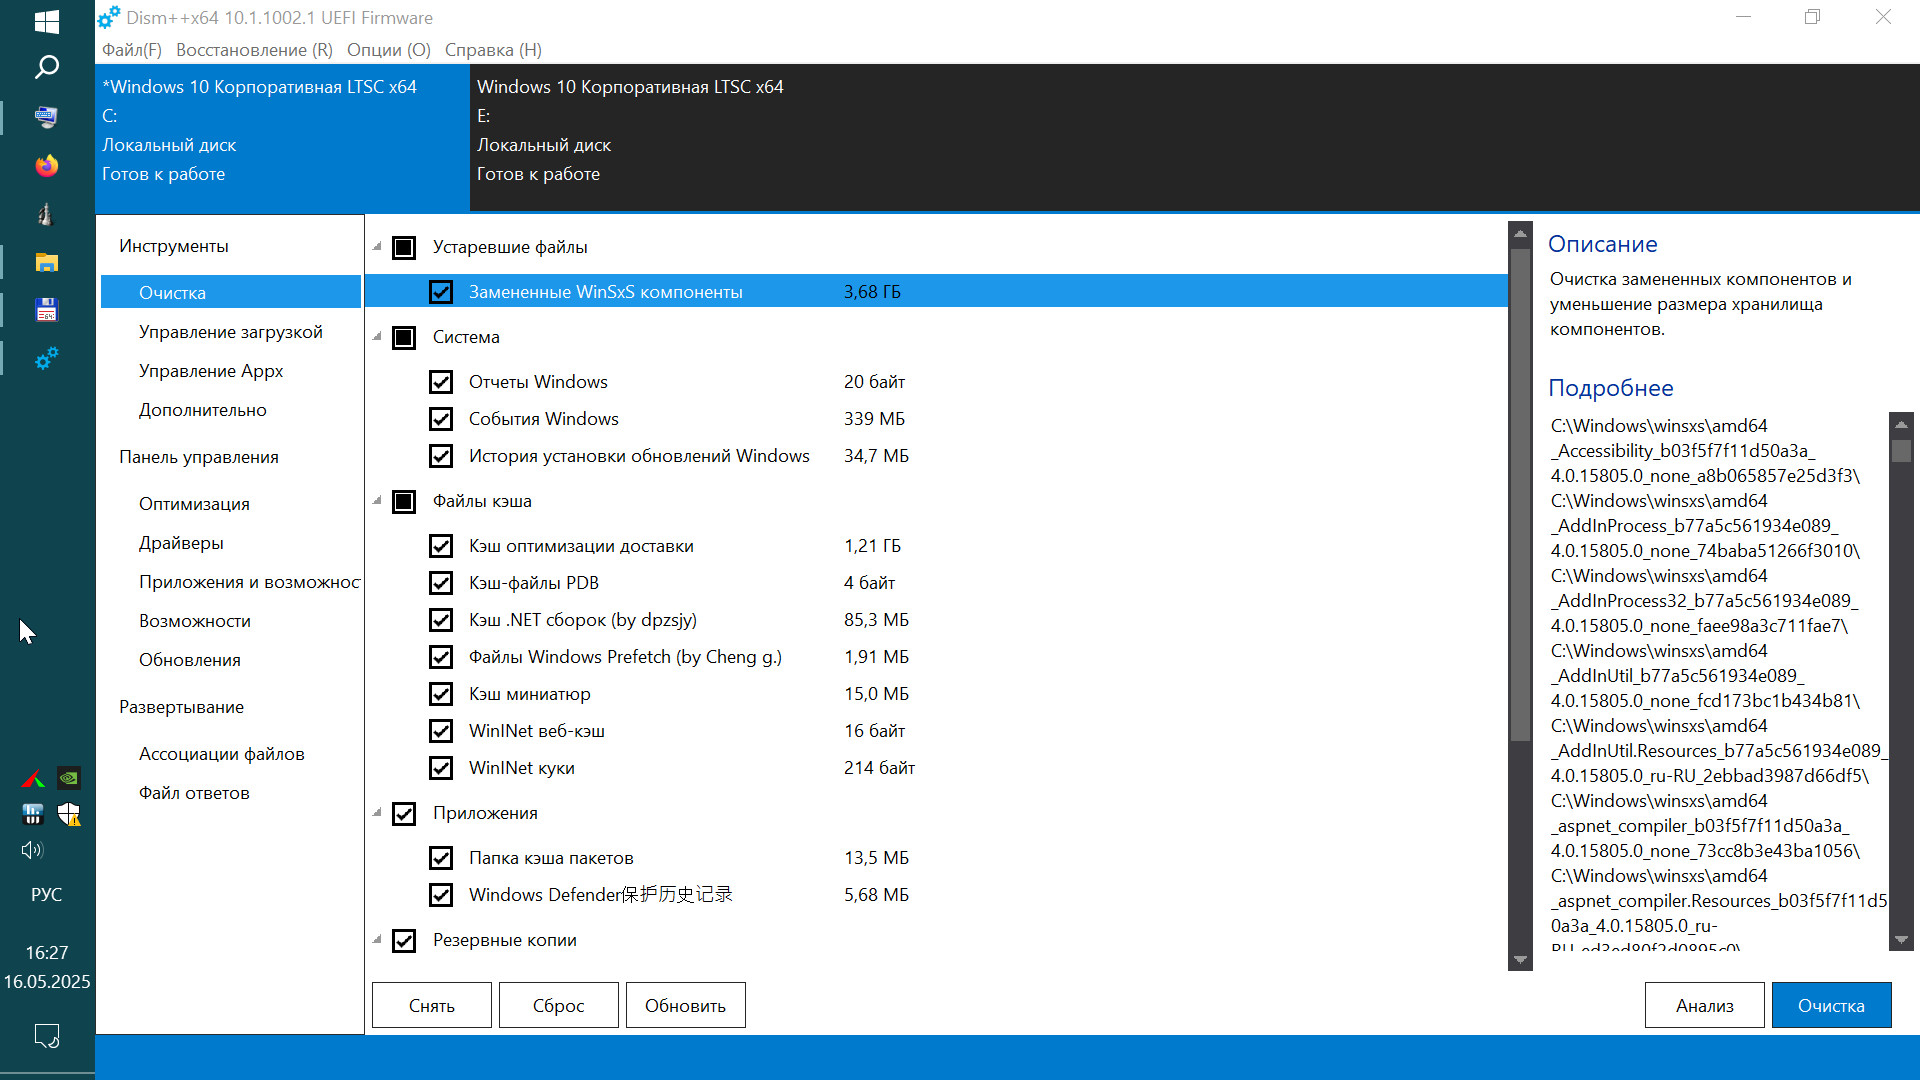
Task: Toggle the События Windows checkbox
Action: (x=441, y=419)
